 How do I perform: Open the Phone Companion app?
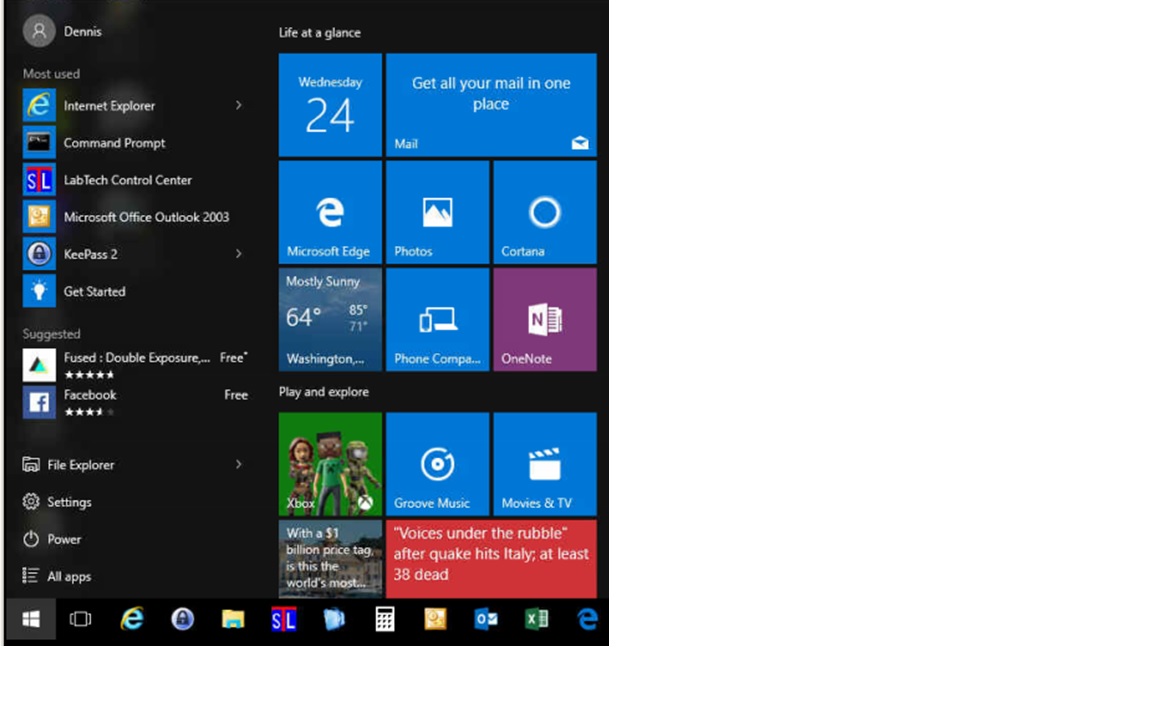coord(437,318)
